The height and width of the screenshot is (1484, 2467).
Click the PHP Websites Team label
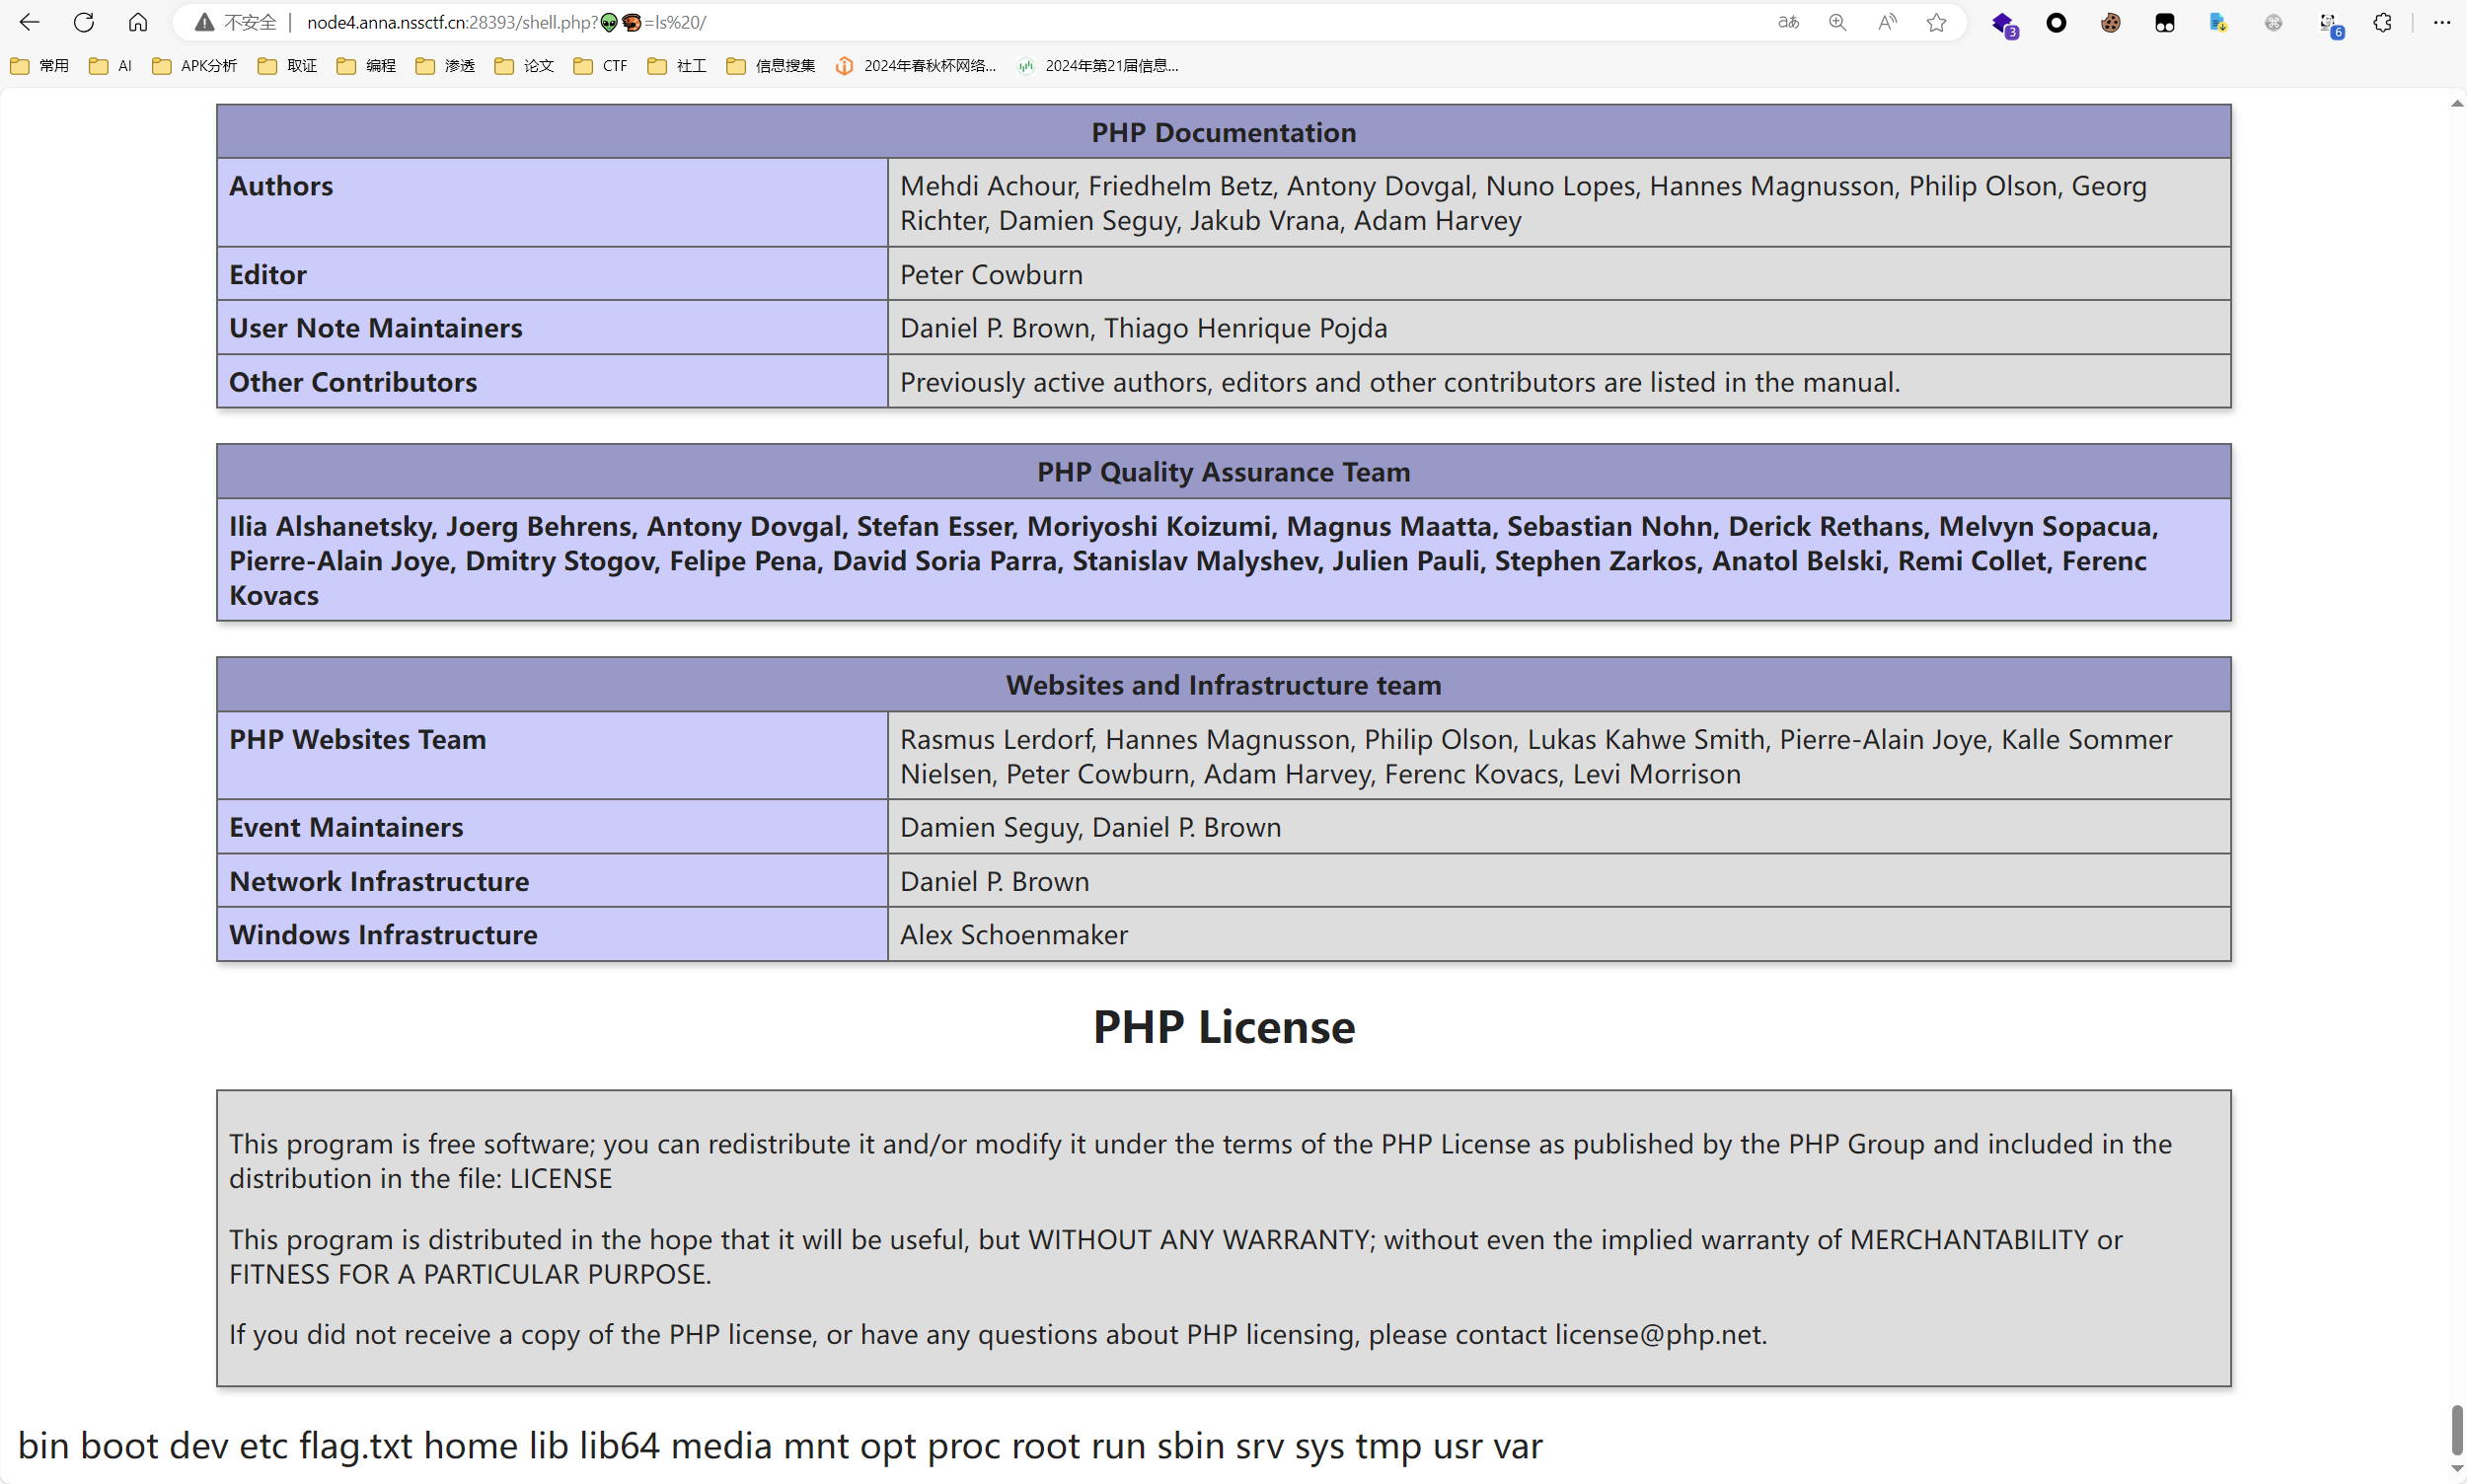point(358,739)
